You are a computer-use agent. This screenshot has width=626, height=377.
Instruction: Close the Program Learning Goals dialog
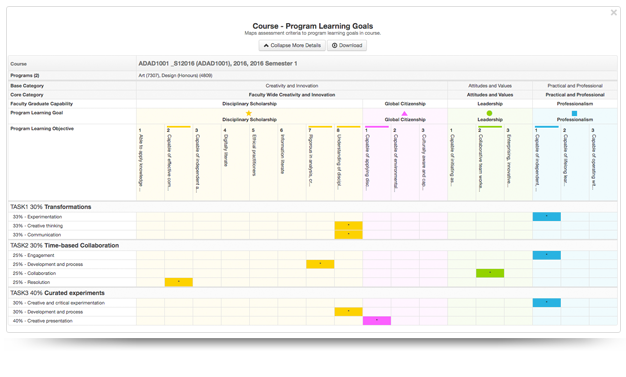click(x=614, y=13)
